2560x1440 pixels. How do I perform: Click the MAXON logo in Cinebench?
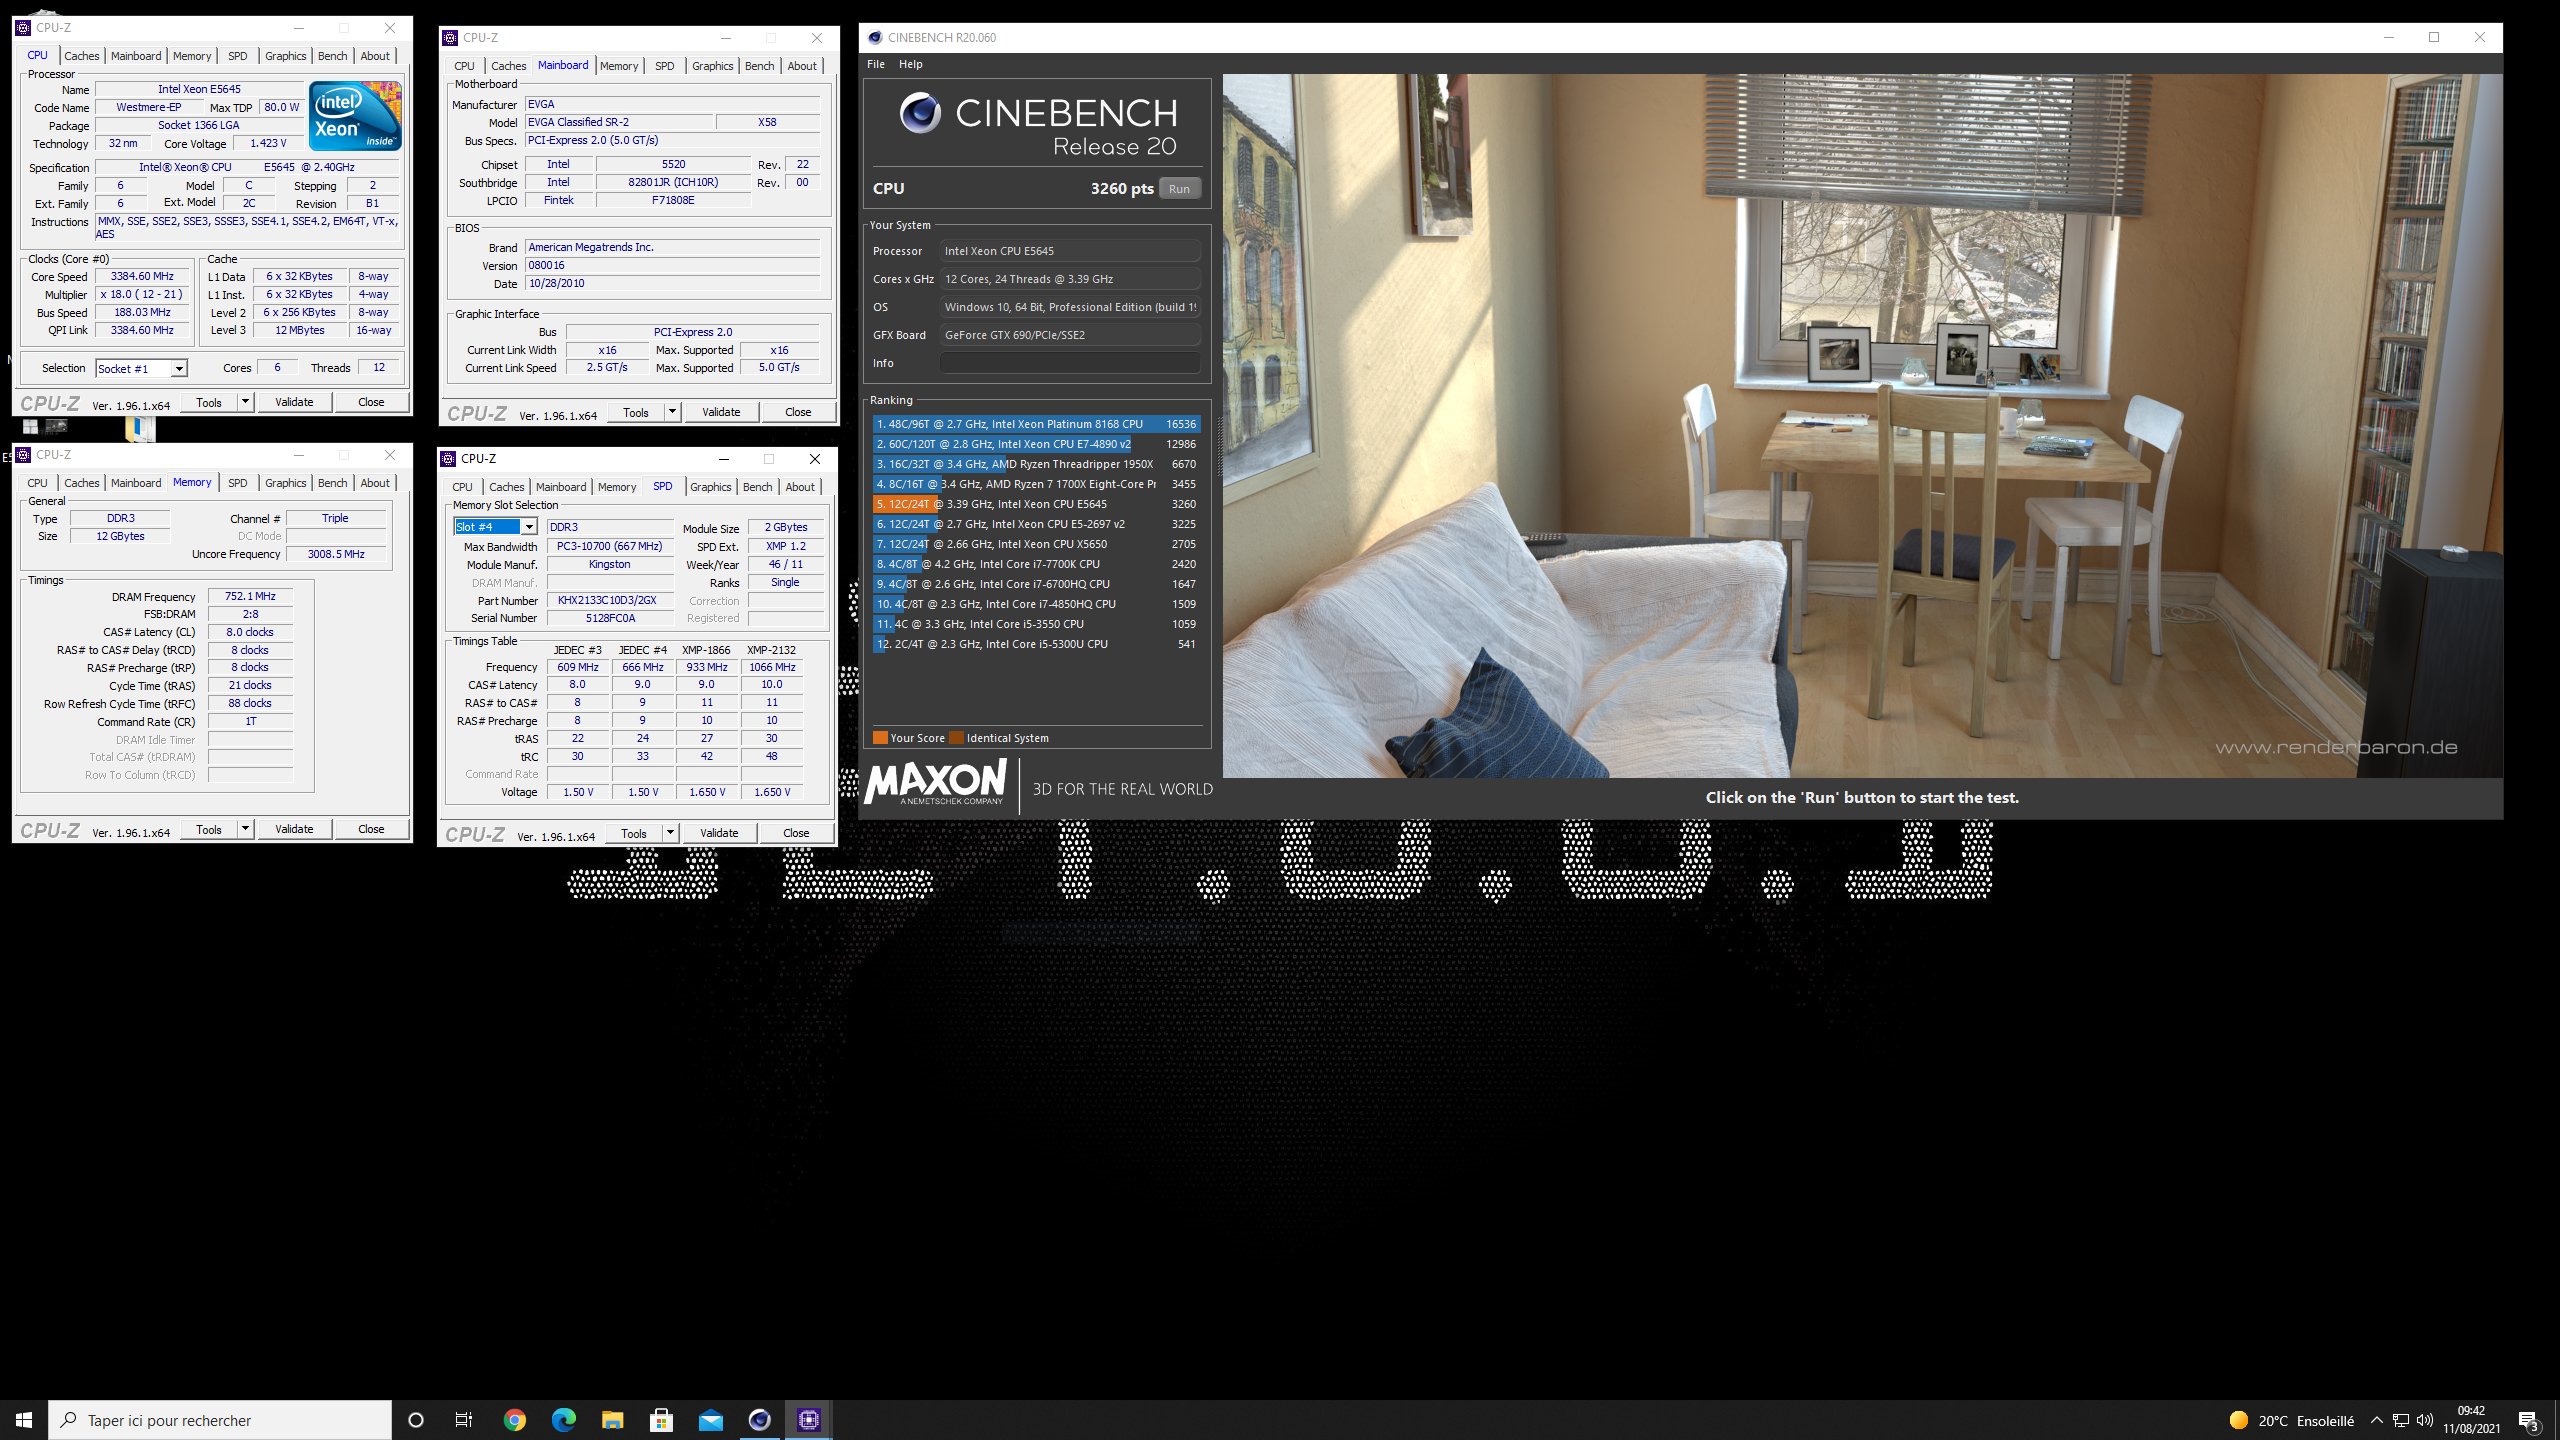tap(936, 782)
